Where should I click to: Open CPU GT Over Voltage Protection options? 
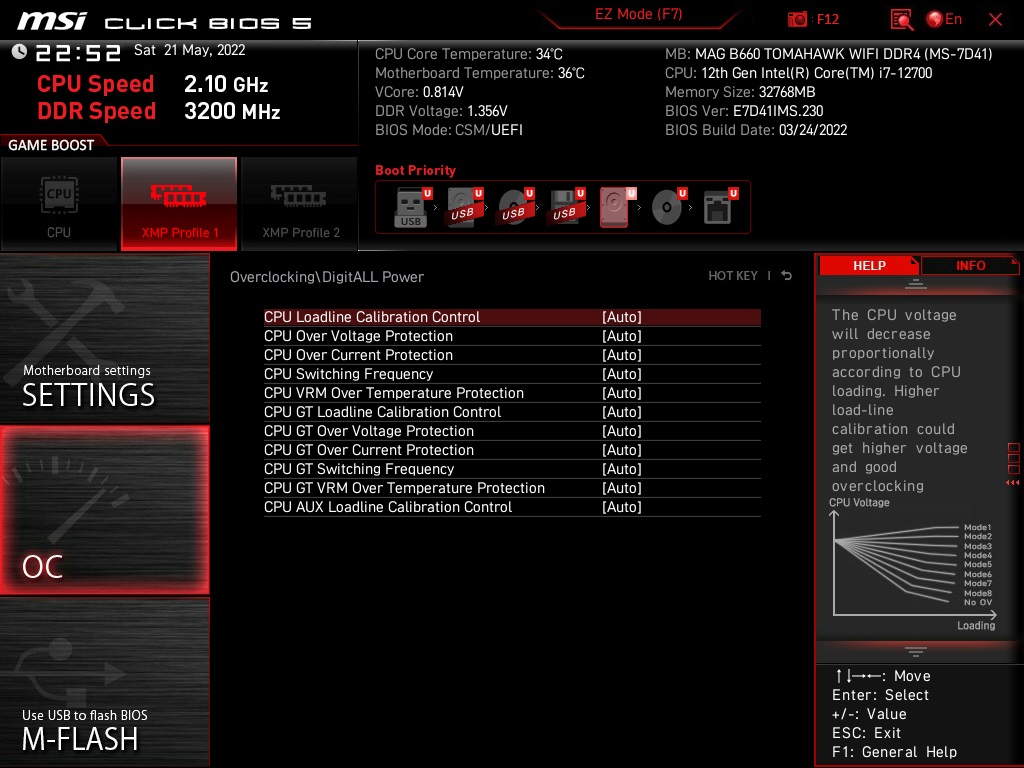pos(623,431)
